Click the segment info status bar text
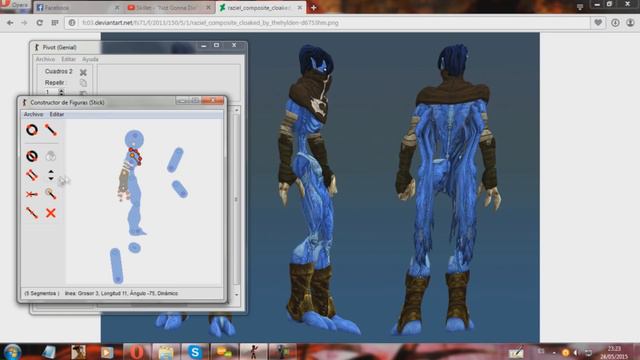The height and width of the screenshot is (360, 640). 121,293
